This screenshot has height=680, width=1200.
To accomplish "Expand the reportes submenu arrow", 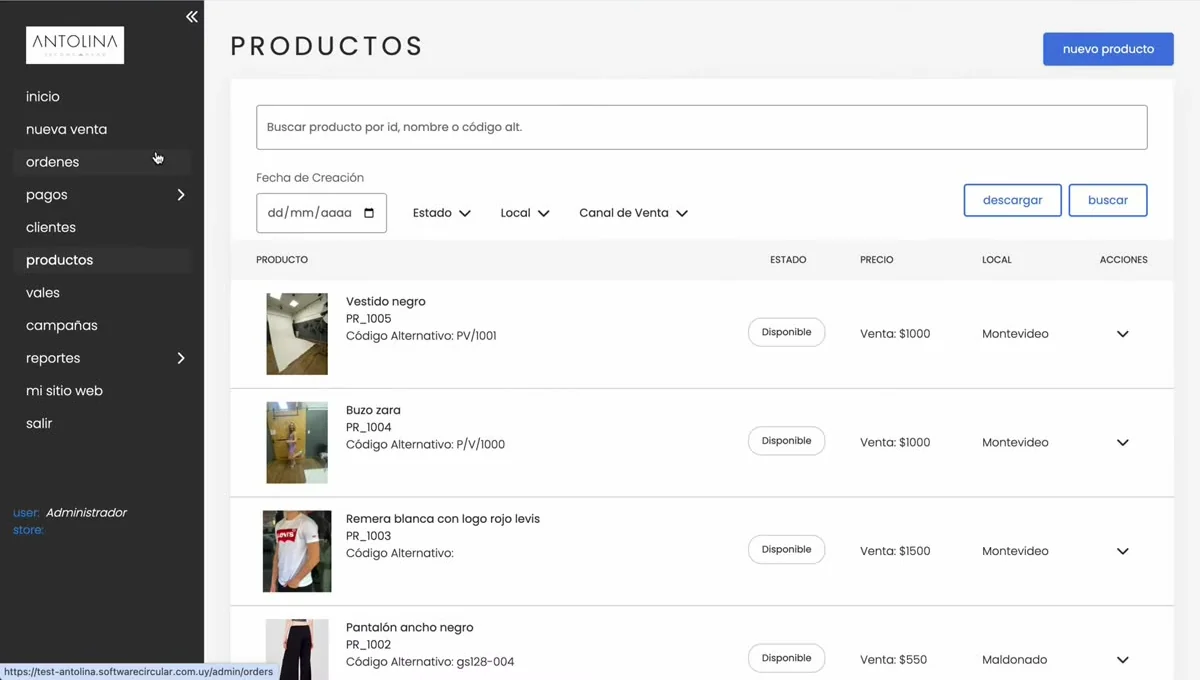I will pos(181,358).
